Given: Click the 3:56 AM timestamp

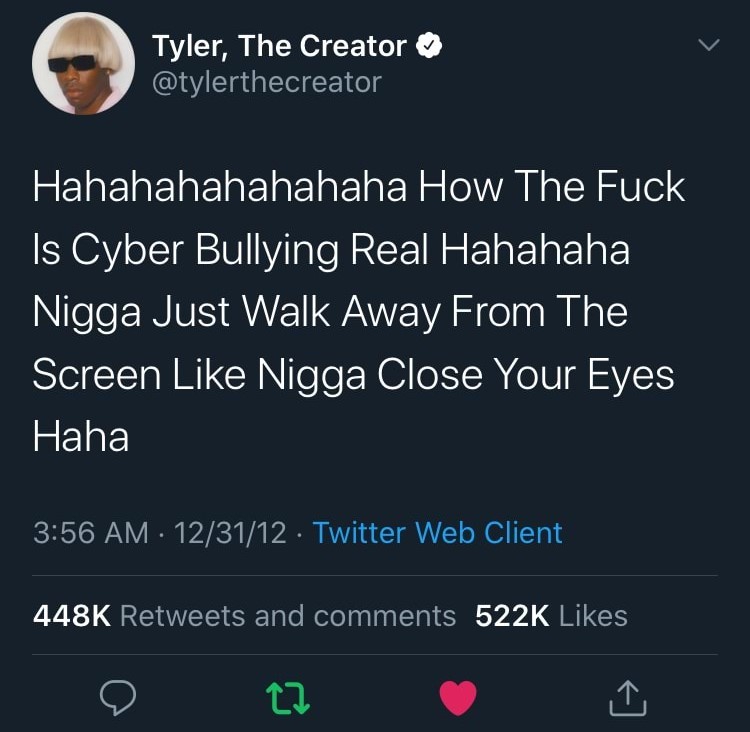Looking at the screenshot, I should click(91, 532).
